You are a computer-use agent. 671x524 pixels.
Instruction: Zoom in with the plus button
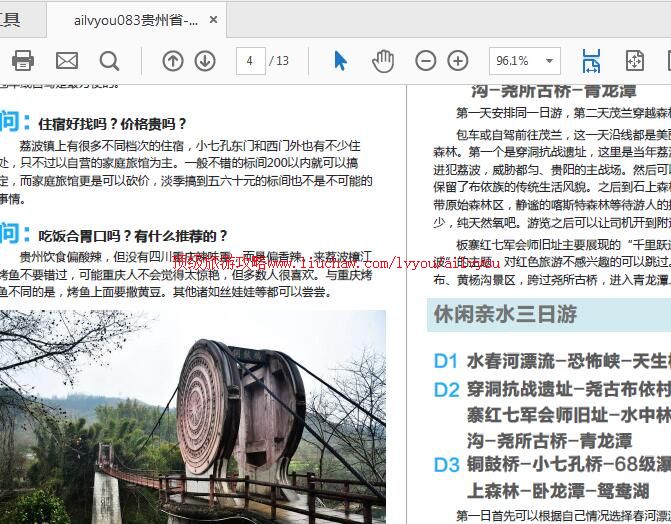click(x=458, y=61)
